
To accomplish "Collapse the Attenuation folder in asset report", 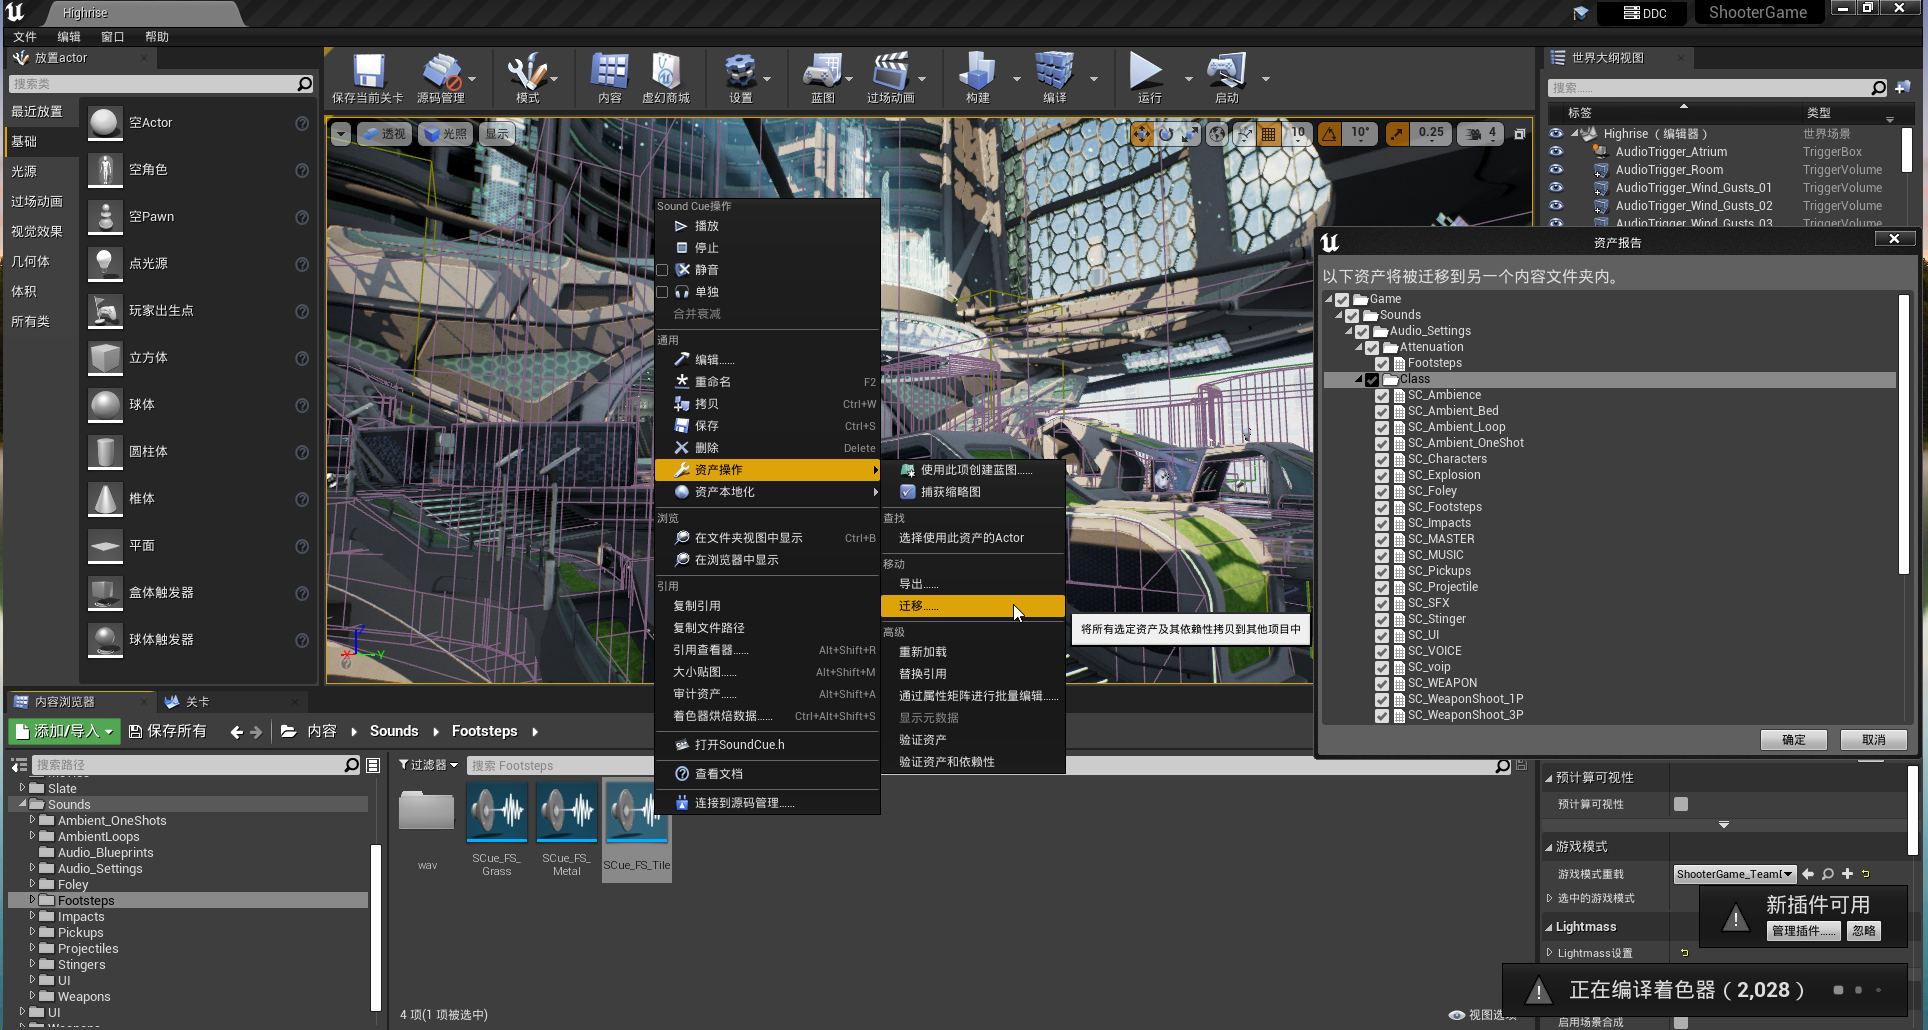I will pos(1359,347).
